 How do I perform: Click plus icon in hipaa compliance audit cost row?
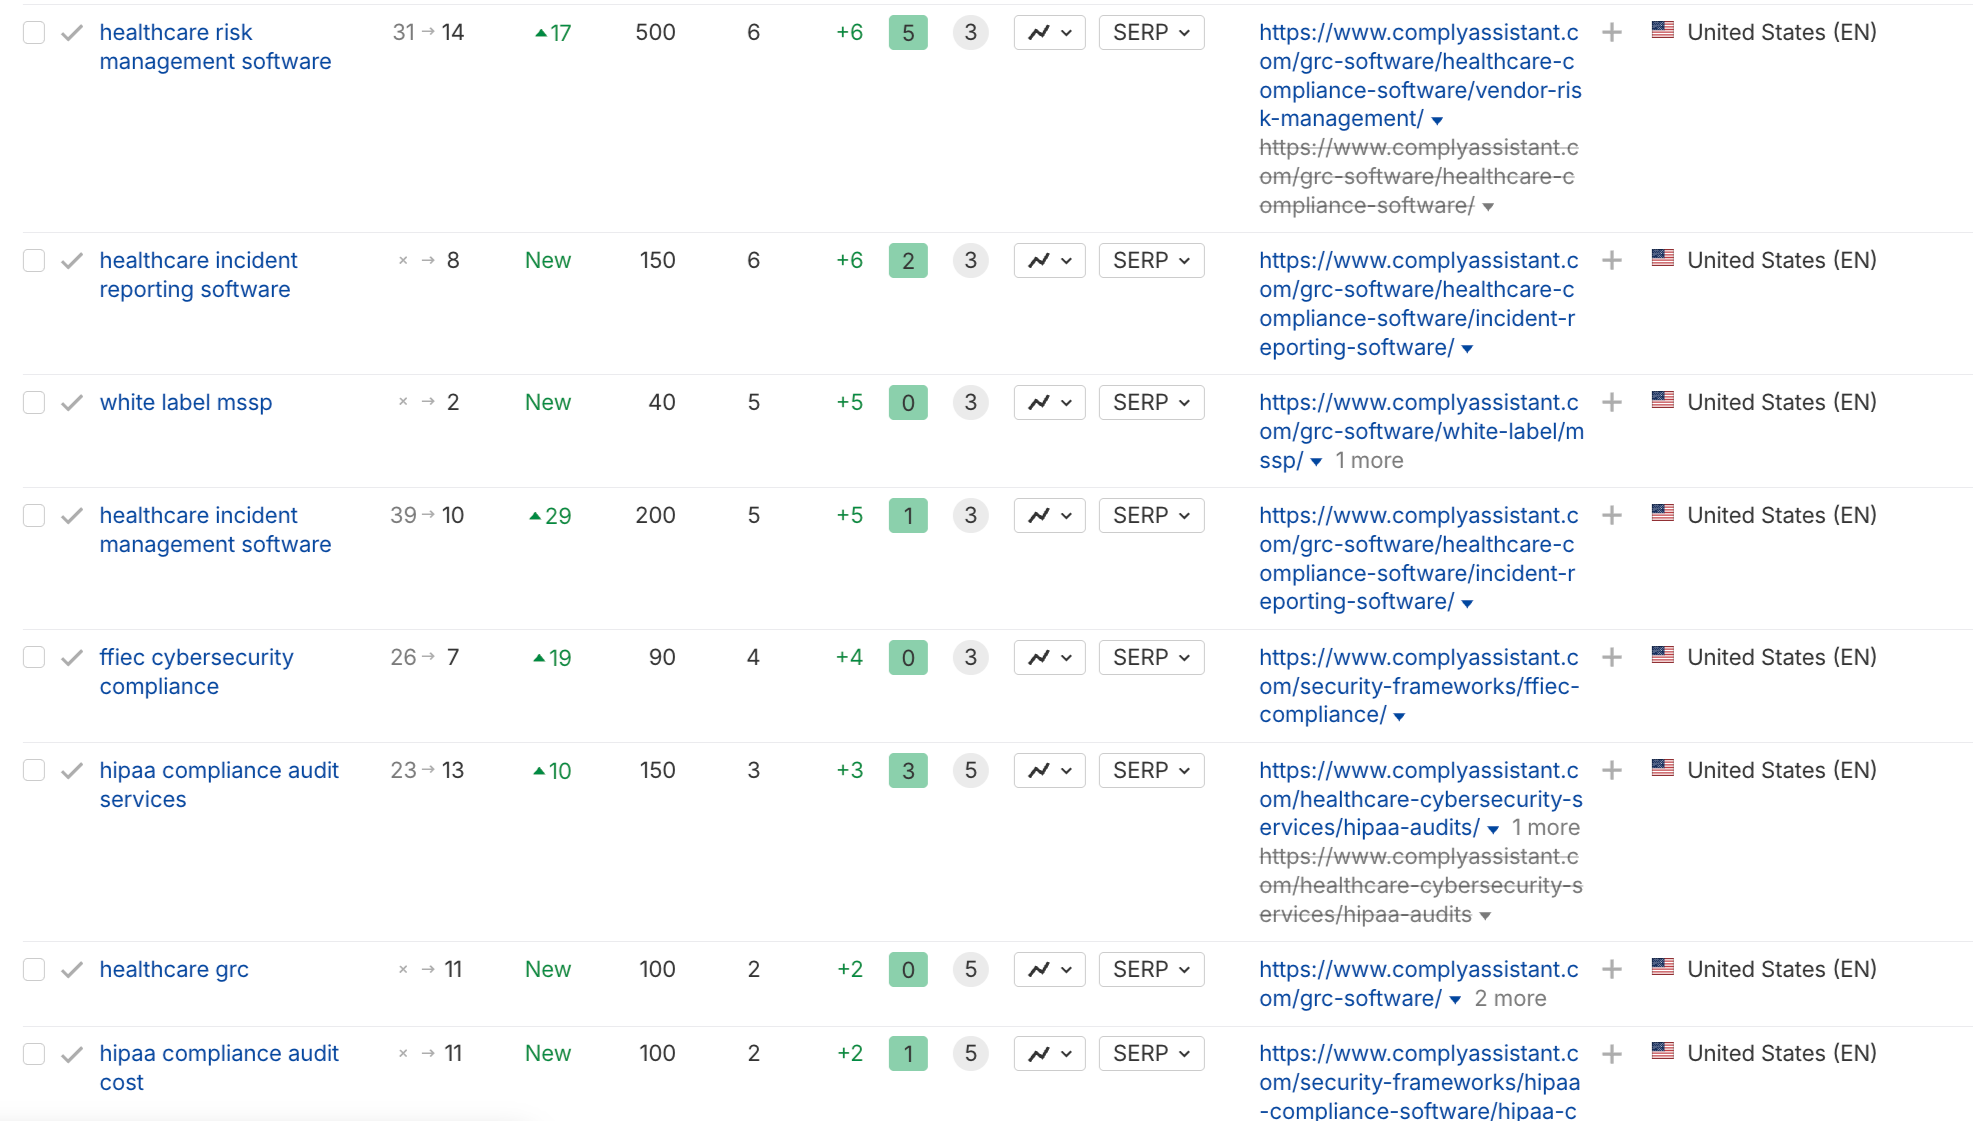[x=1612, y=1054]
